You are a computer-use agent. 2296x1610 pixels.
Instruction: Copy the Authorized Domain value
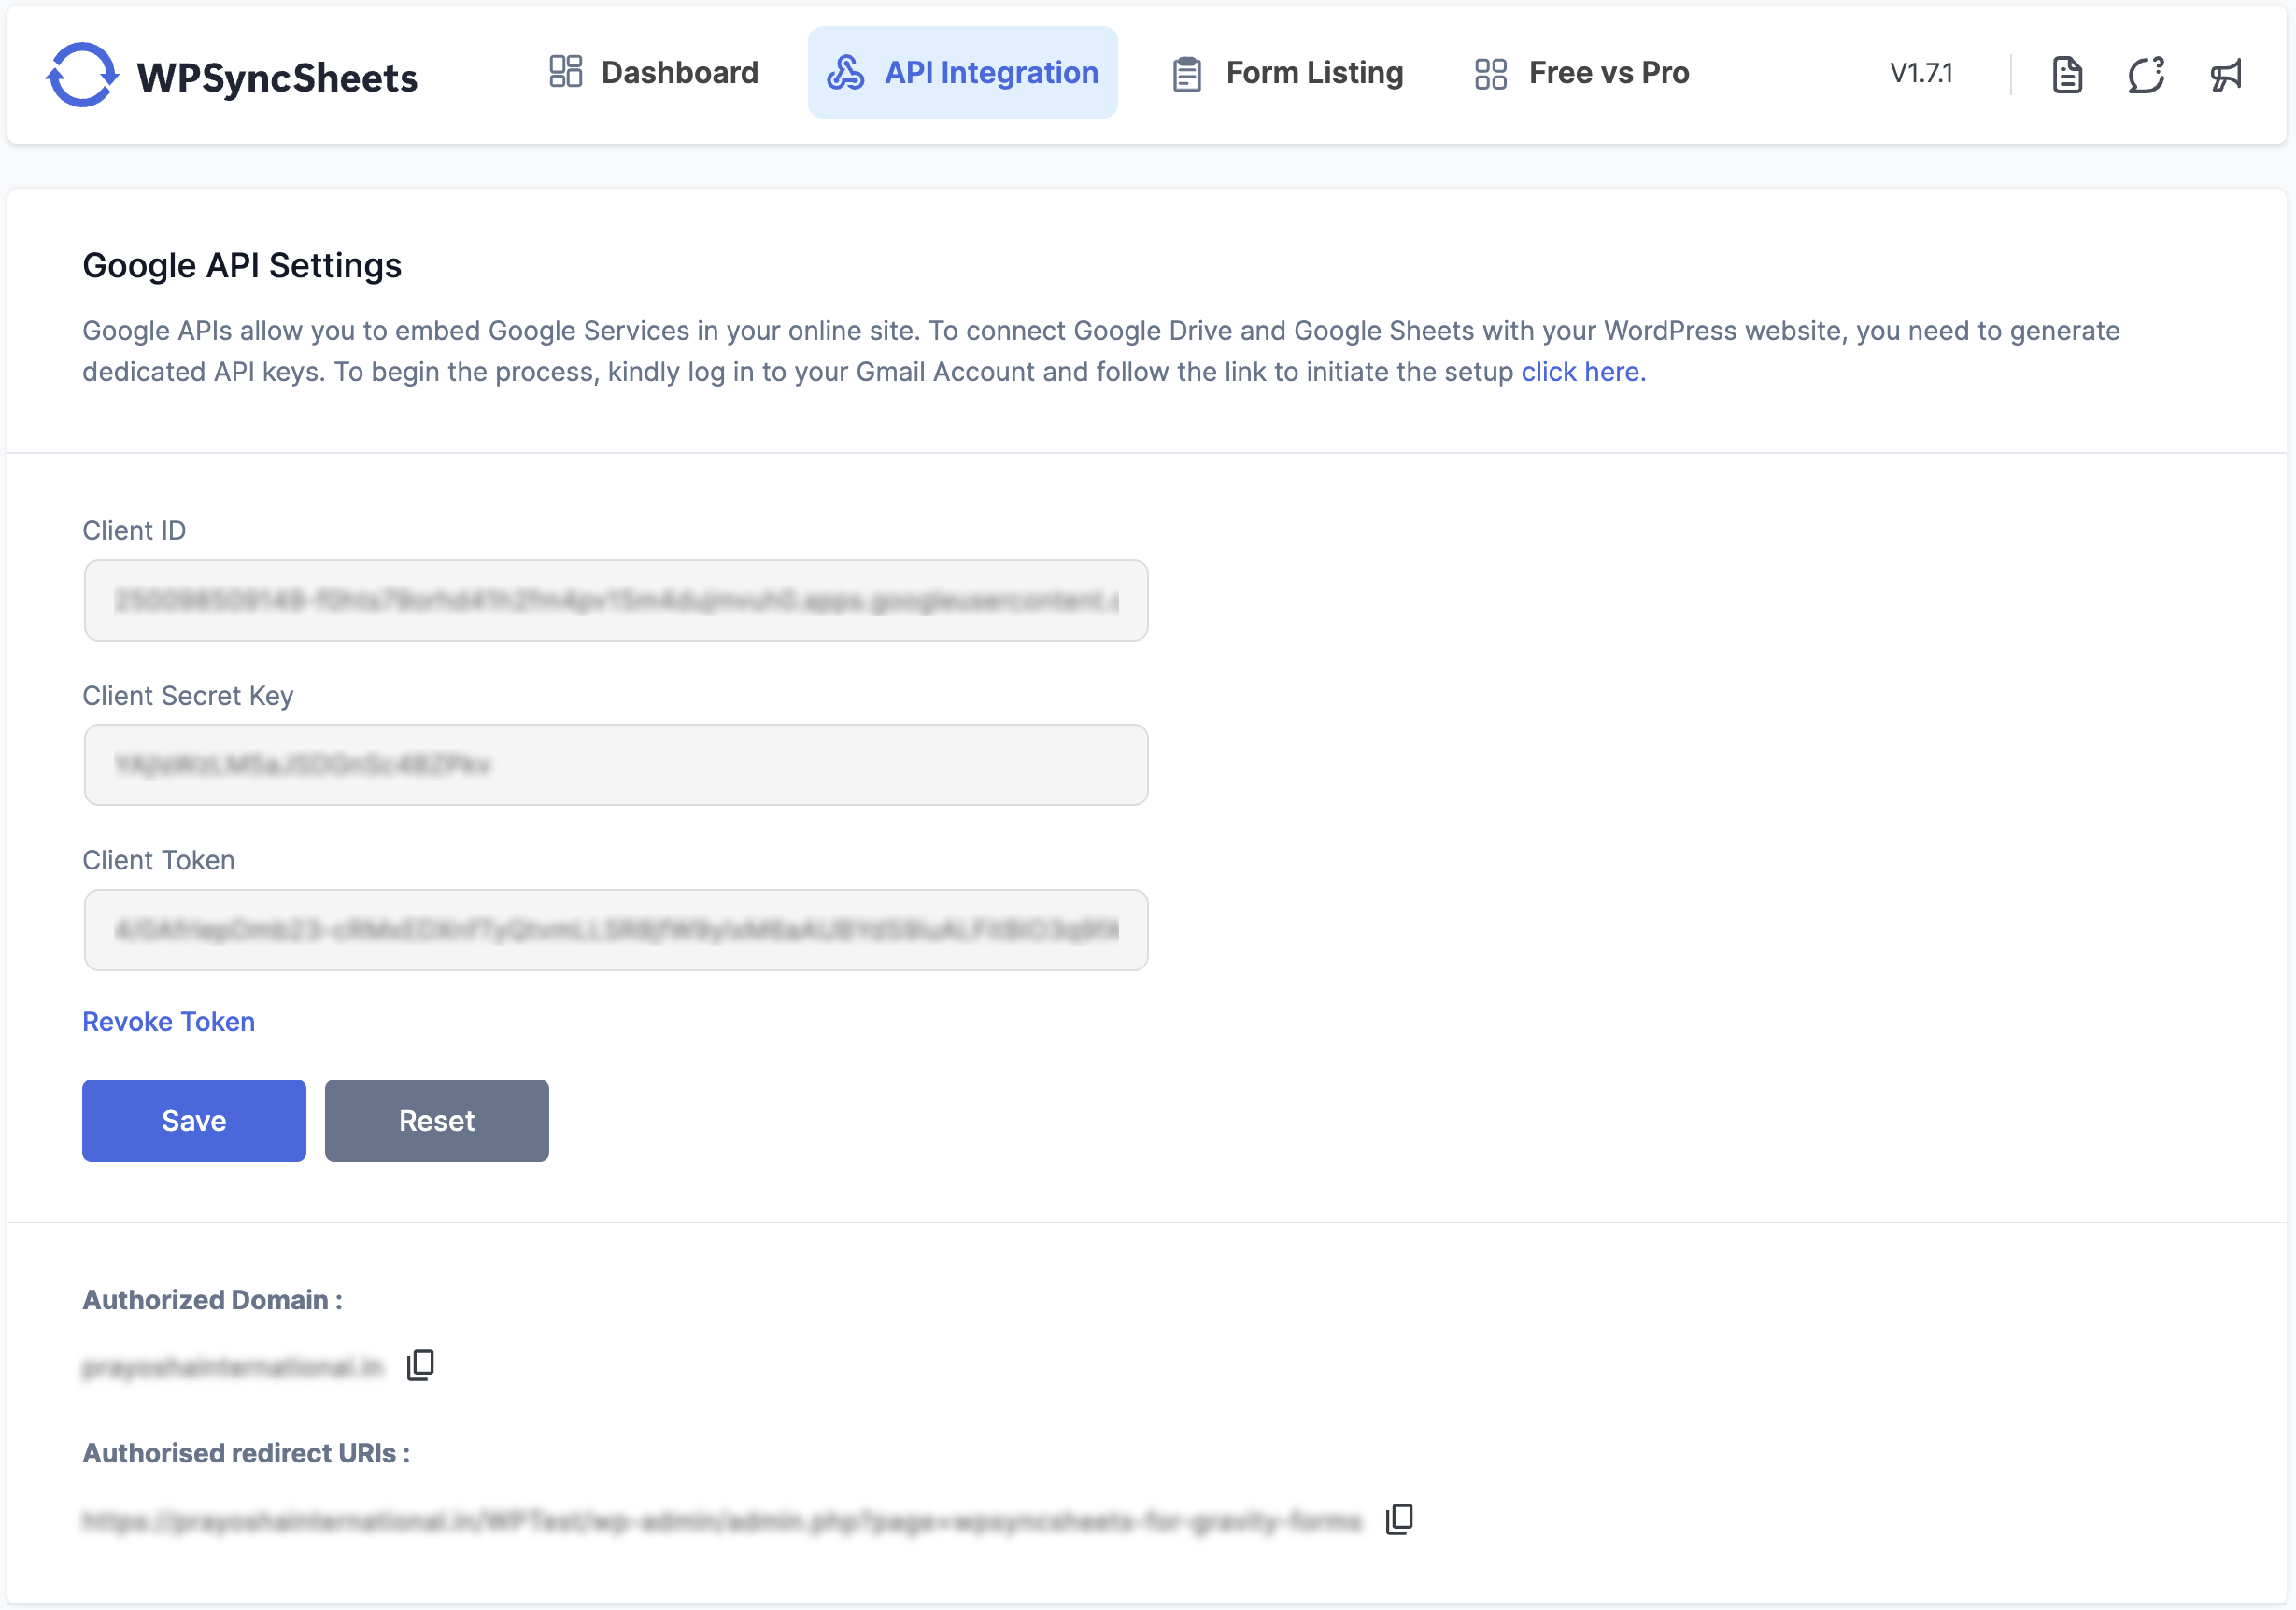pyautogui.click(x=421, y=1365)
